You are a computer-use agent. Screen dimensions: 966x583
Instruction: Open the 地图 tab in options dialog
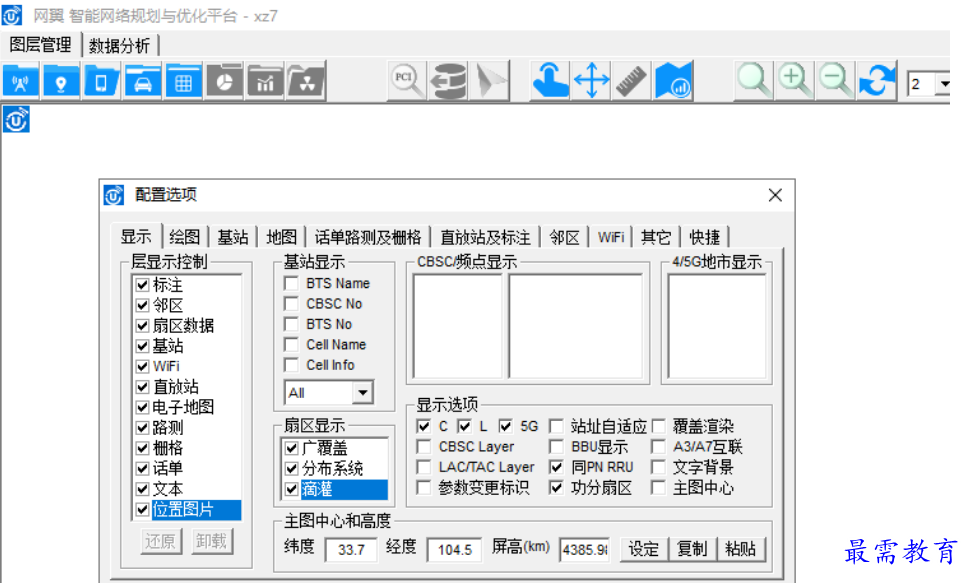click(x=282, y=237)
